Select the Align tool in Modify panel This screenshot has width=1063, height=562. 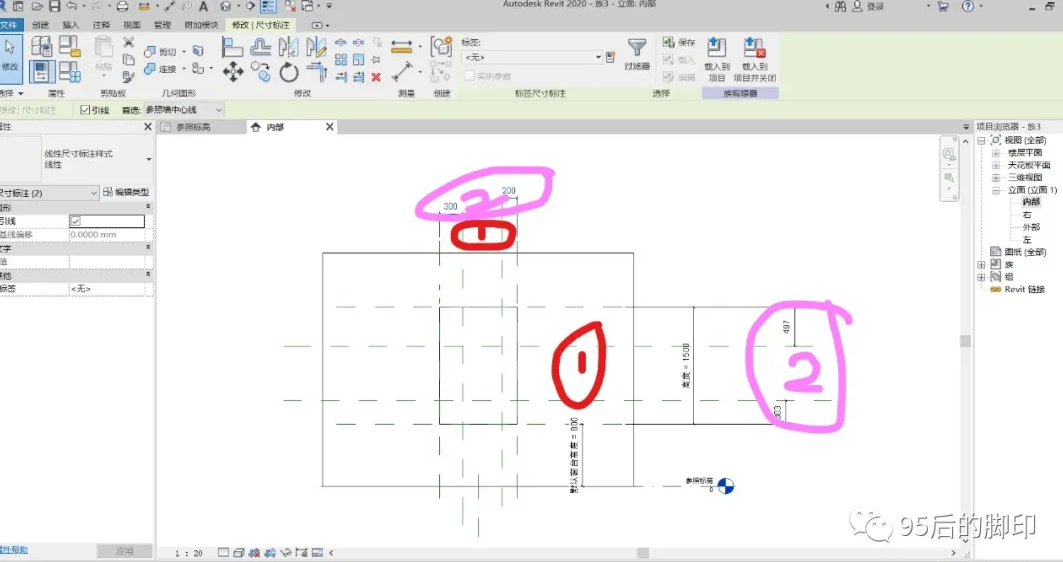tap(233, 47)
